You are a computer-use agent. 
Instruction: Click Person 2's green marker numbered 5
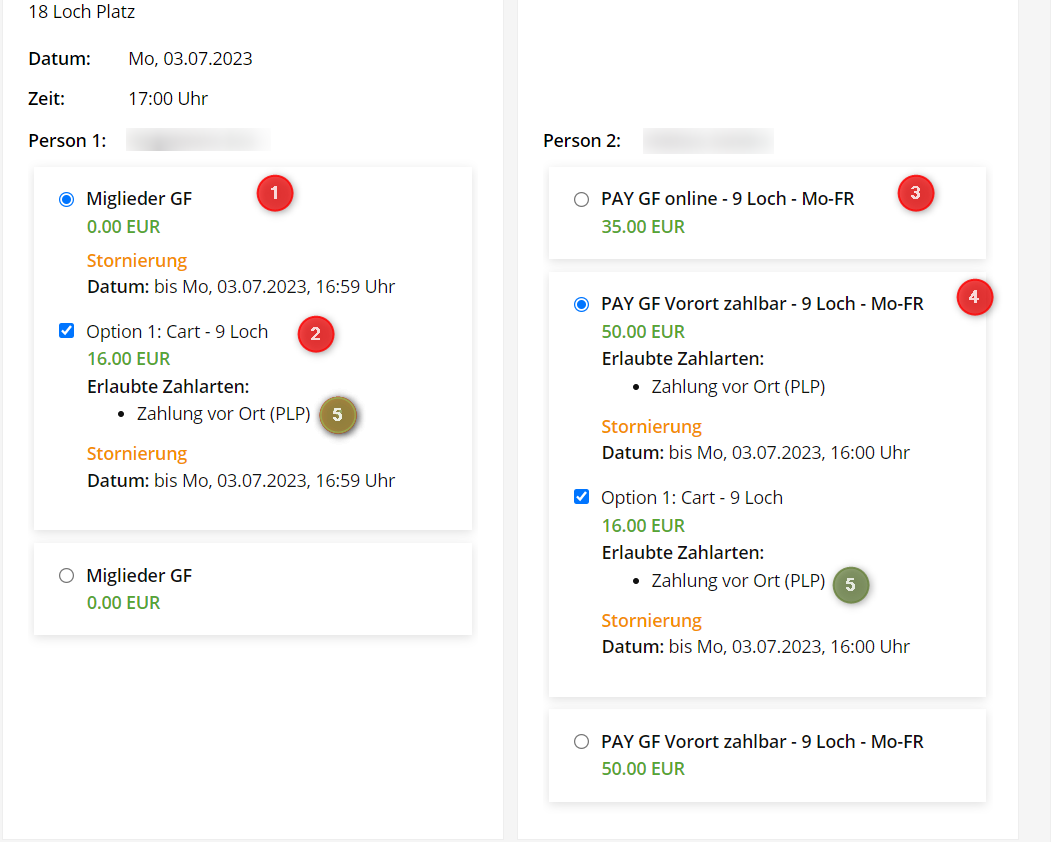pyautogui.click(x=851, y=585)
